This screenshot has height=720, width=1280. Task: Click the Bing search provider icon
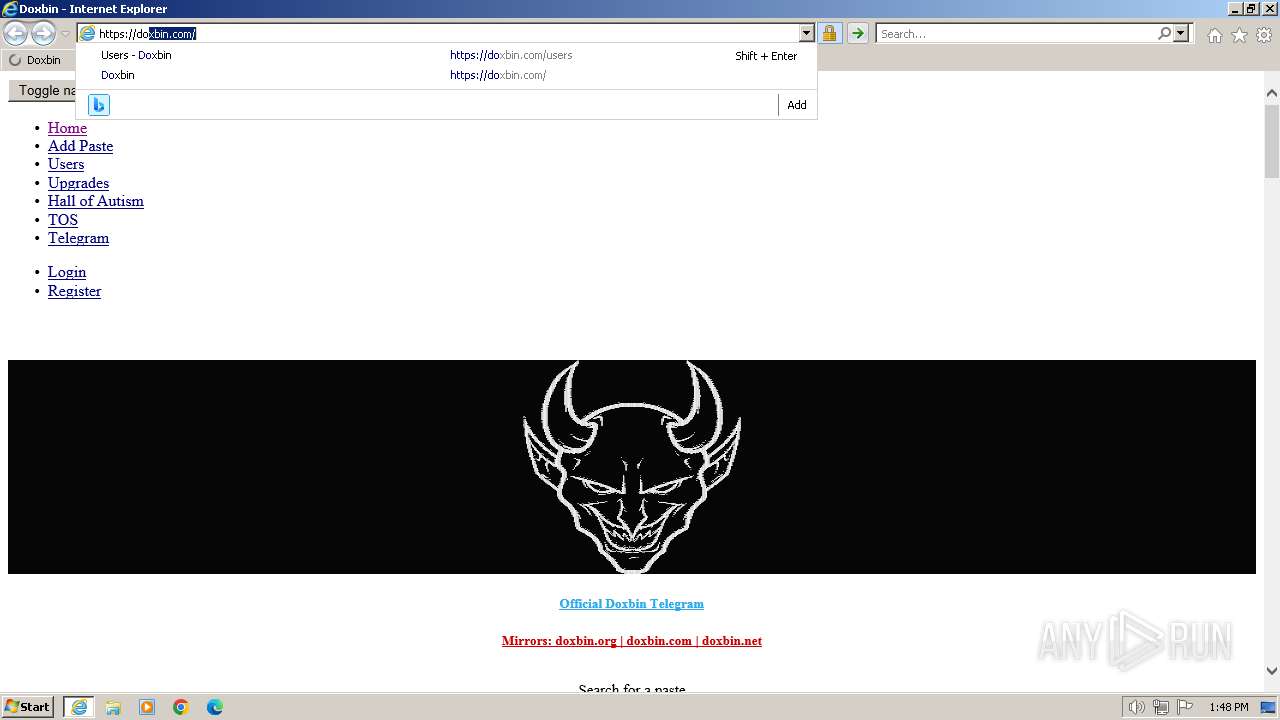pos(99,105)
